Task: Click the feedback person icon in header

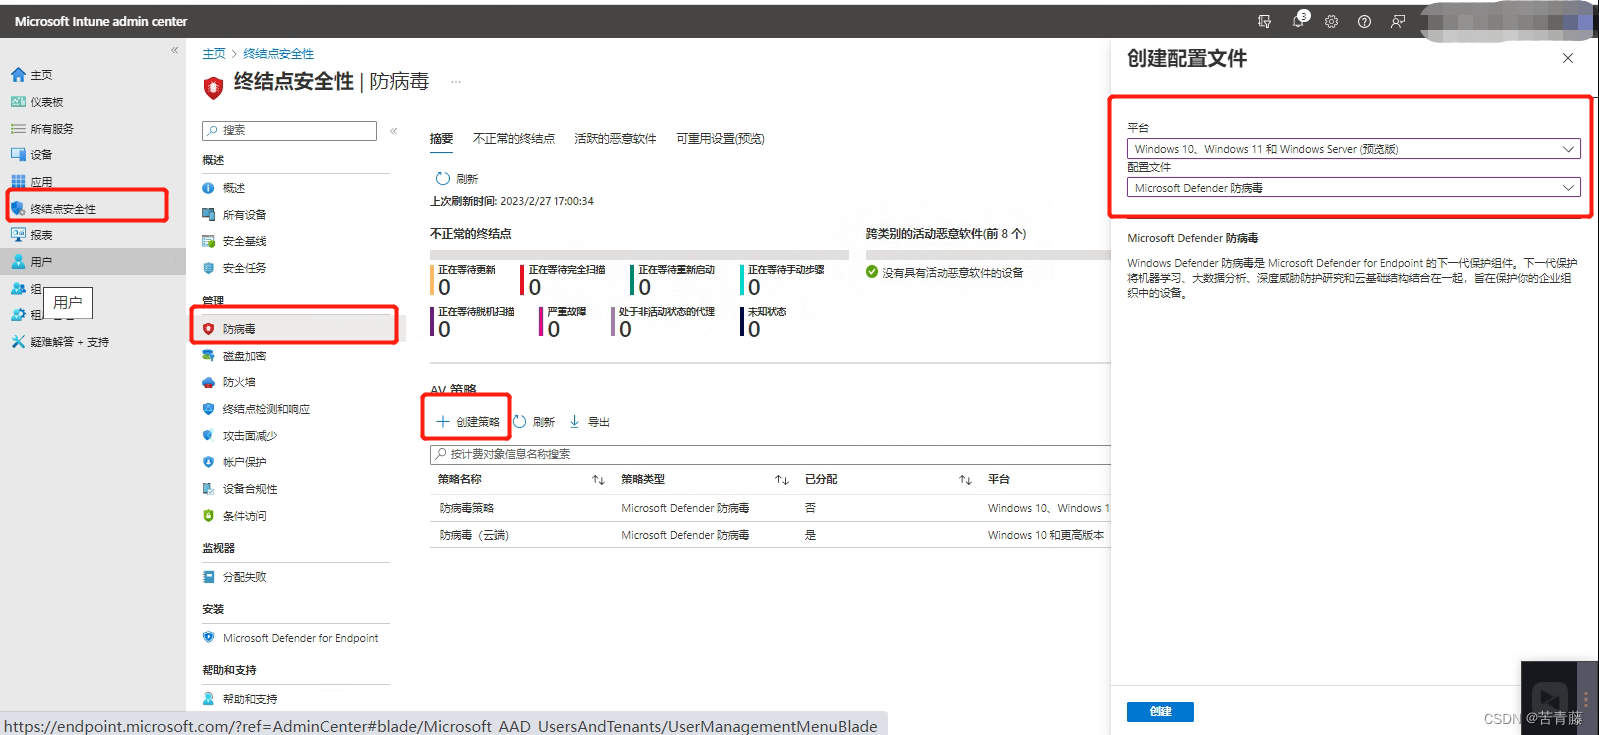Action: (x=1398, y=21)
